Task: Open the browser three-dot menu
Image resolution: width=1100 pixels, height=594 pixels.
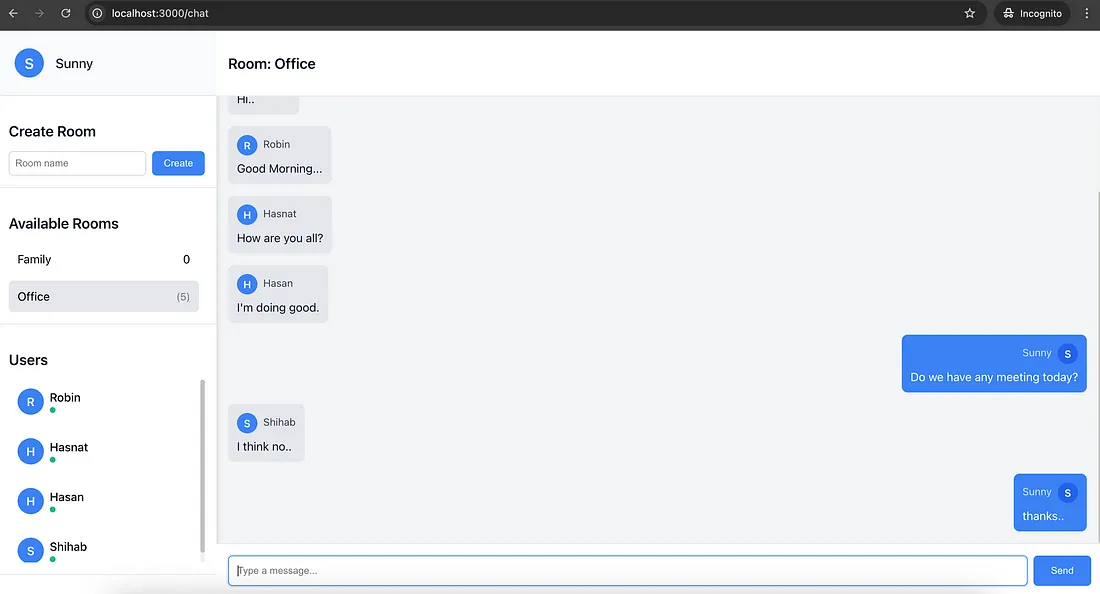Action: tap(1086, 13)
